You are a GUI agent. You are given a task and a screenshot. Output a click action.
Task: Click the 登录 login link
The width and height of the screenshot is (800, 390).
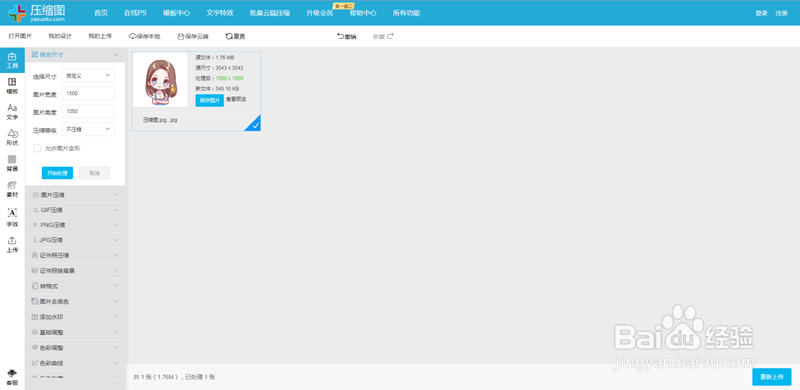761,13
